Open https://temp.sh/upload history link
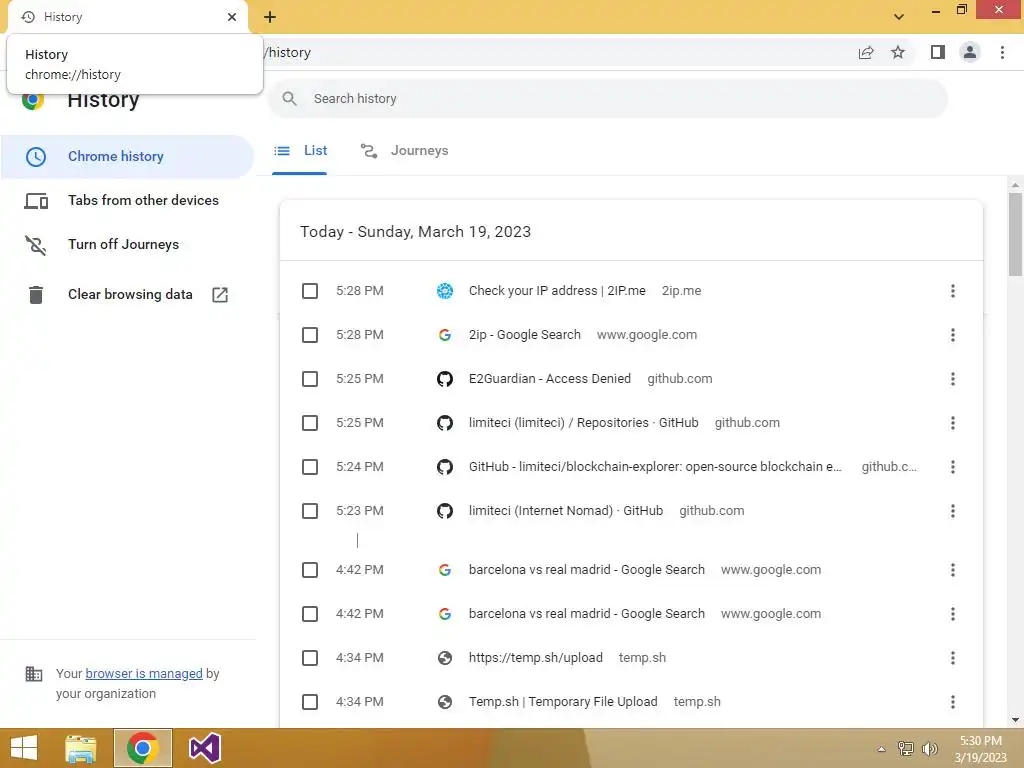This screenshot has height=768, width=1024. coord(536,658)
